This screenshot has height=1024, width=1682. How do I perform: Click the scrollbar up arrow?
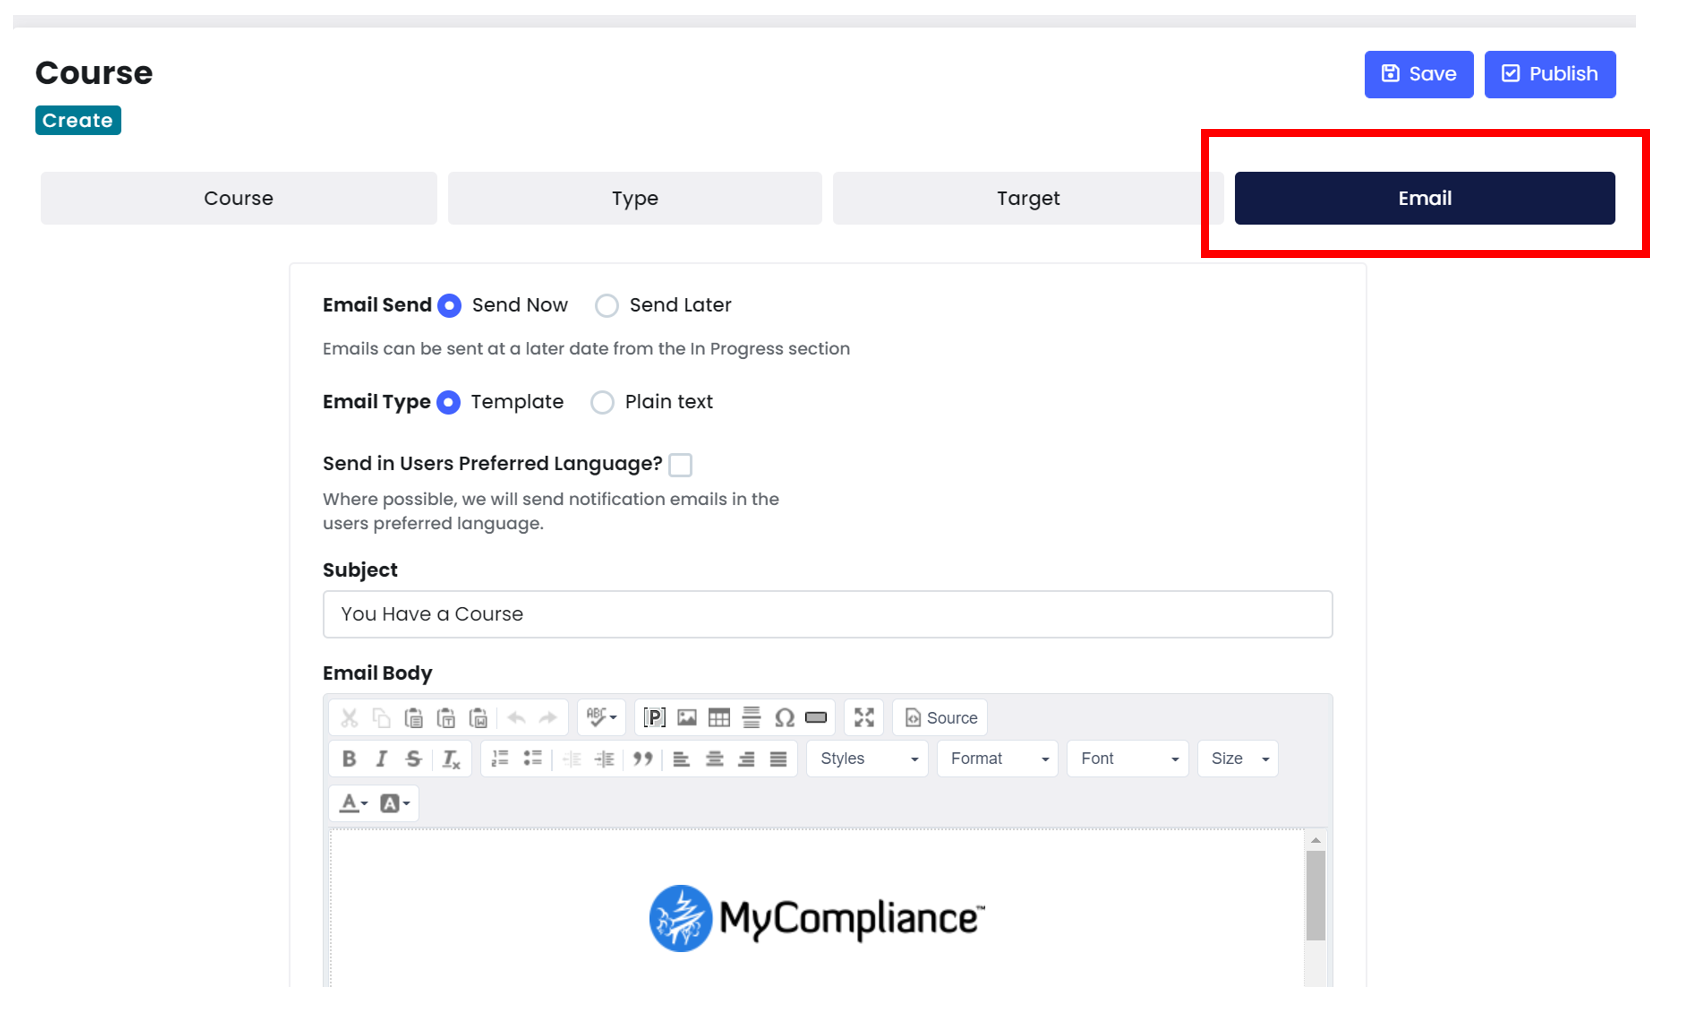point(1316,841)
